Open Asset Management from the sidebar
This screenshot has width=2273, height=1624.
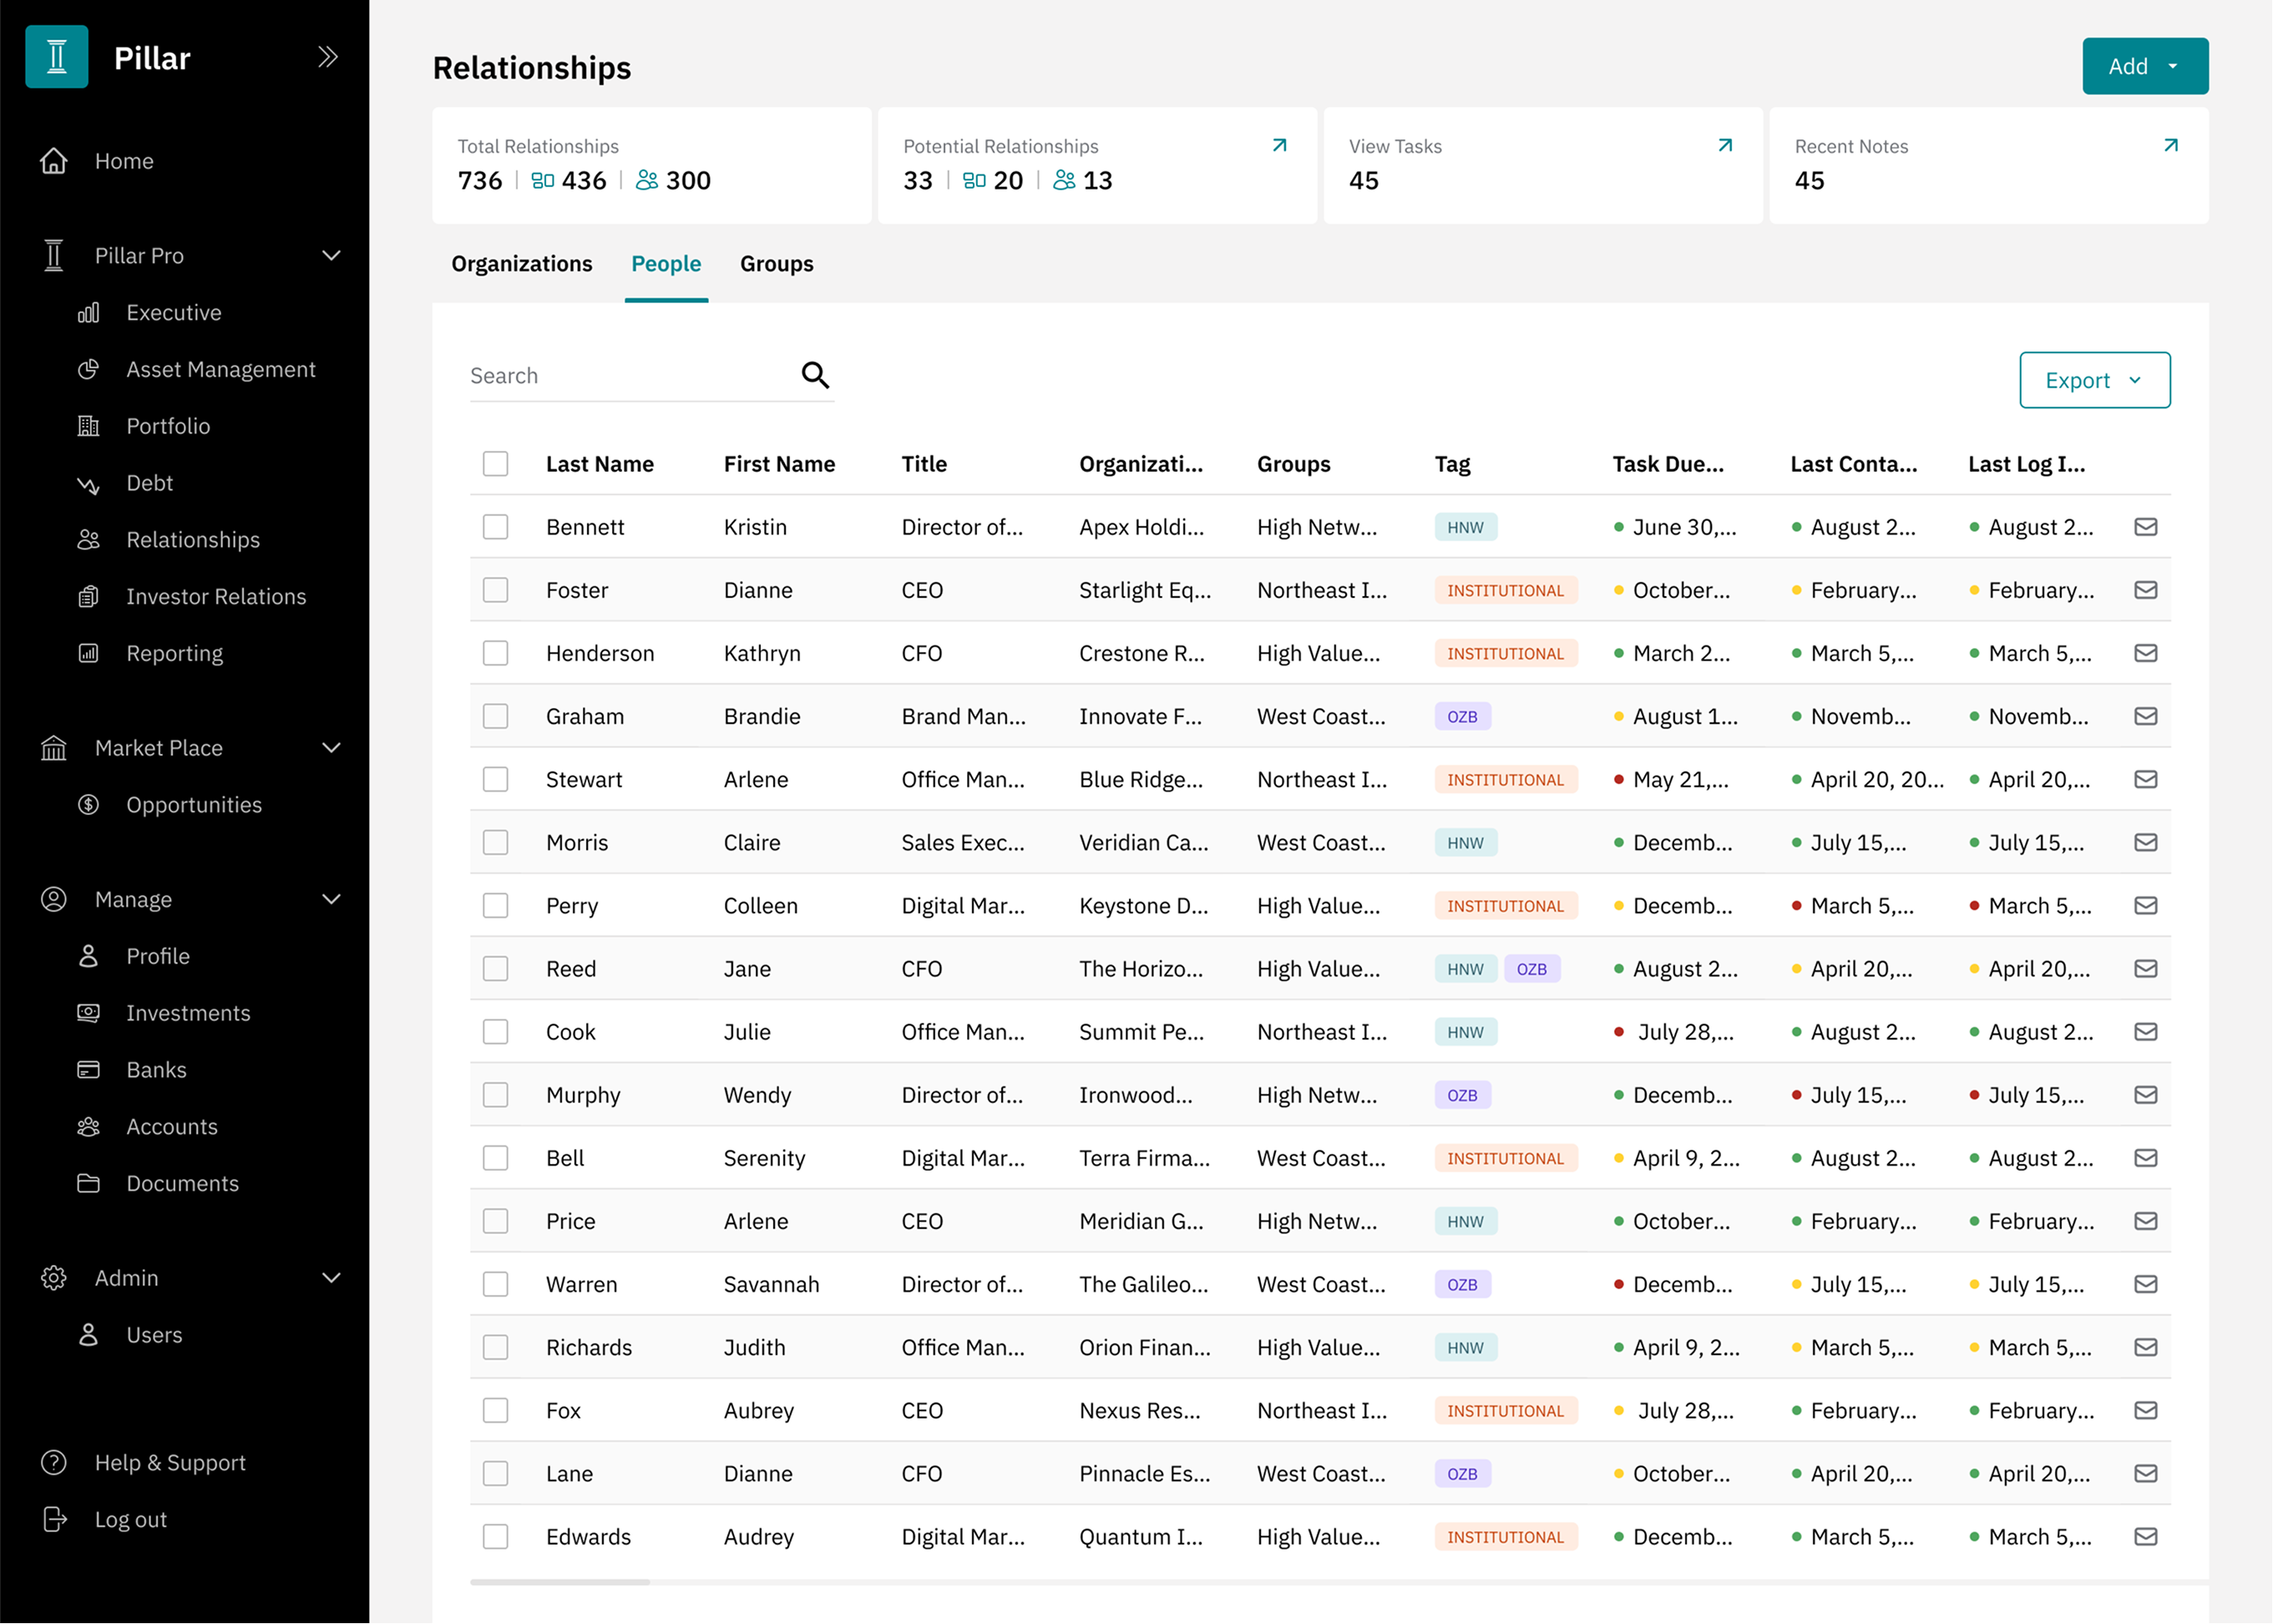point(221,369)
